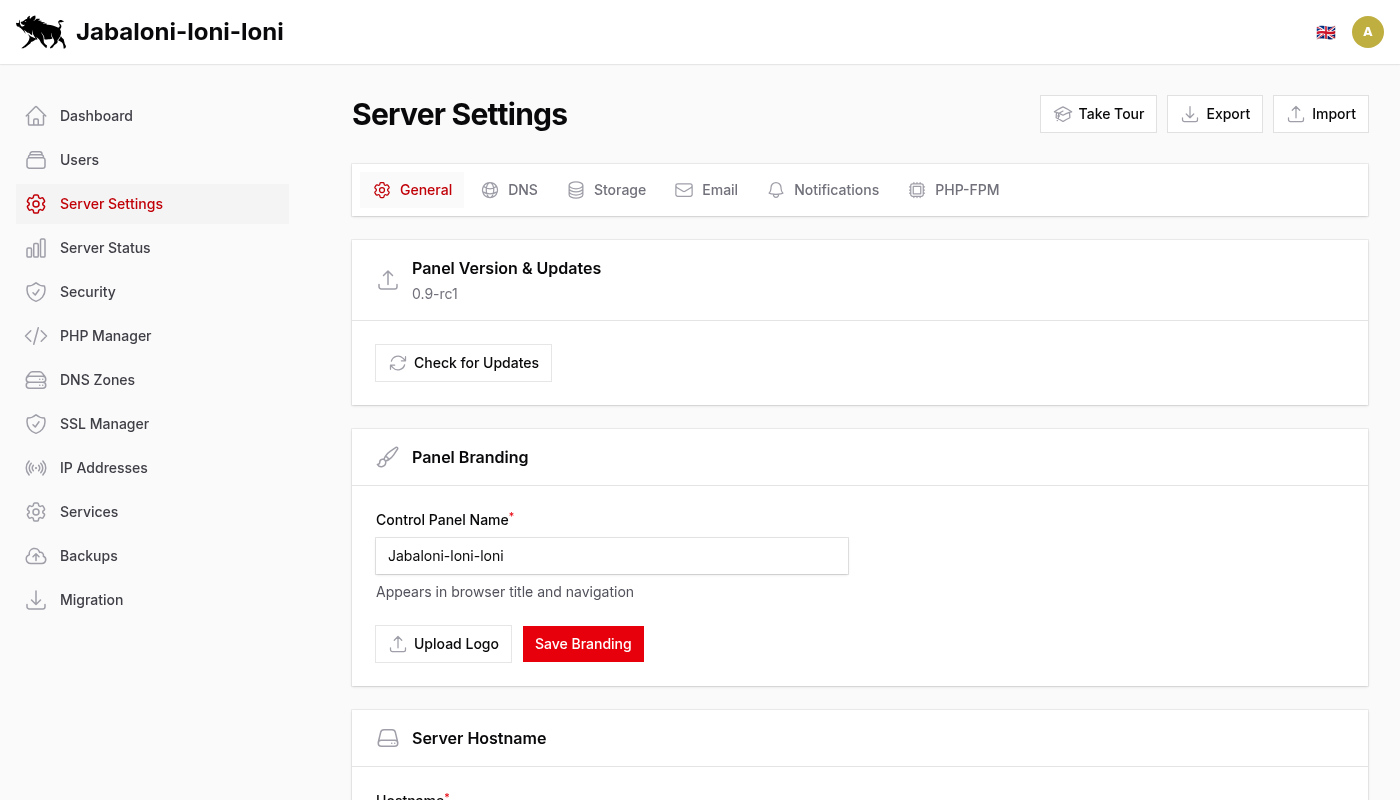
Task: Open the UK flag language selector
Action: (x=1326, y=31)
